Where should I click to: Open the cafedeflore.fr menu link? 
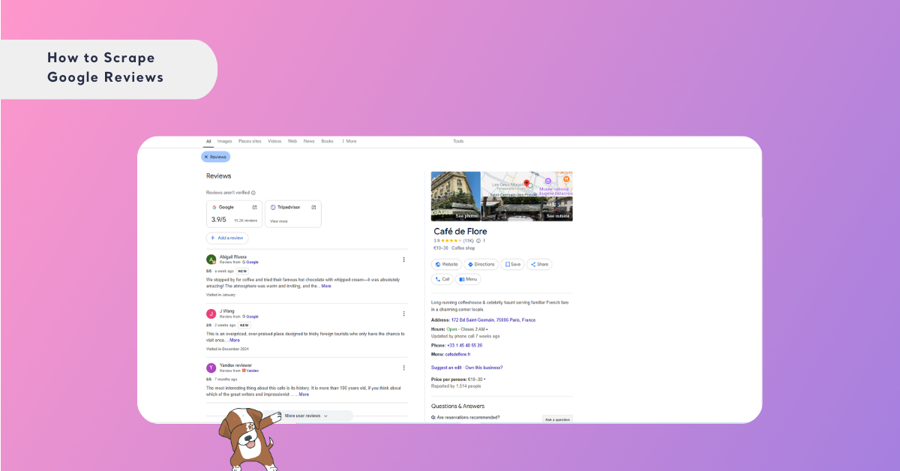[457, 355]
